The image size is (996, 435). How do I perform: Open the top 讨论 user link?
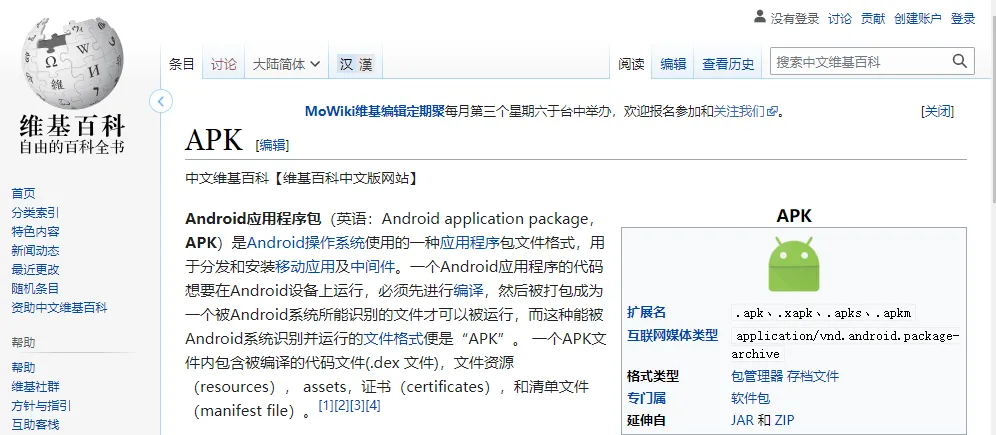tap(840, 19)
